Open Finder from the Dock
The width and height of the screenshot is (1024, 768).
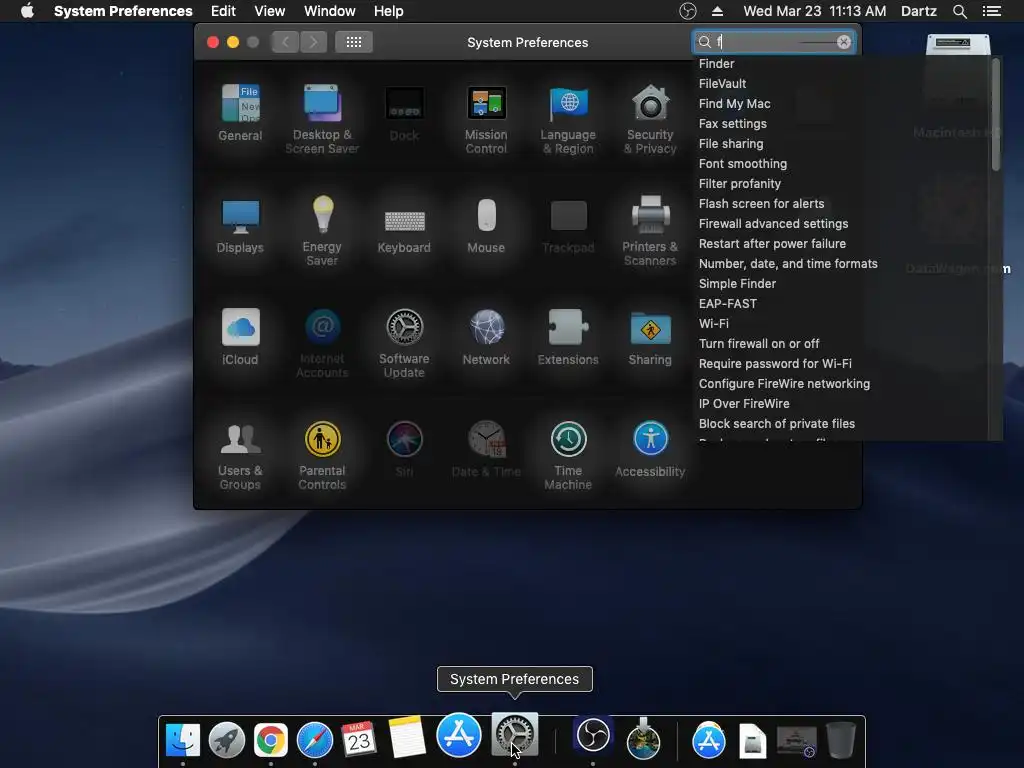point(183,740)
